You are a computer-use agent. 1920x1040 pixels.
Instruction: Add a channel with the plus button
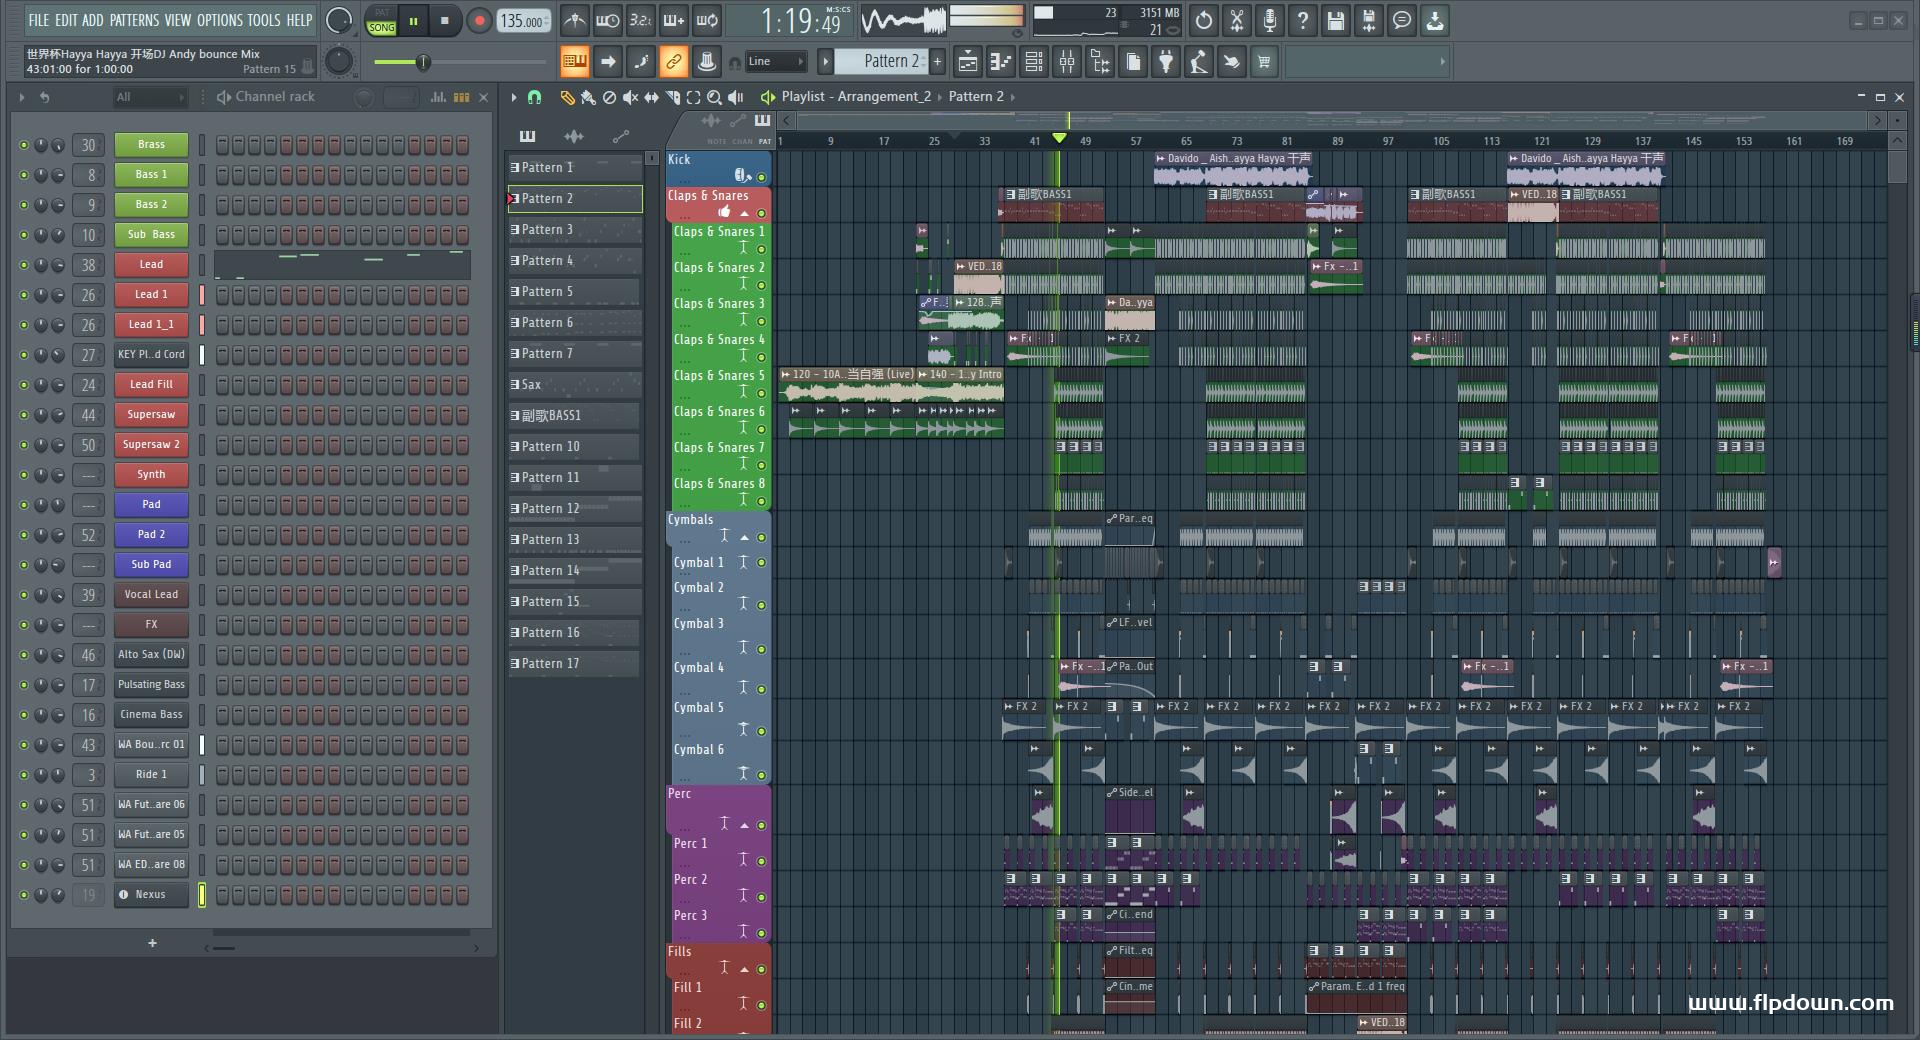coord(152,943)
